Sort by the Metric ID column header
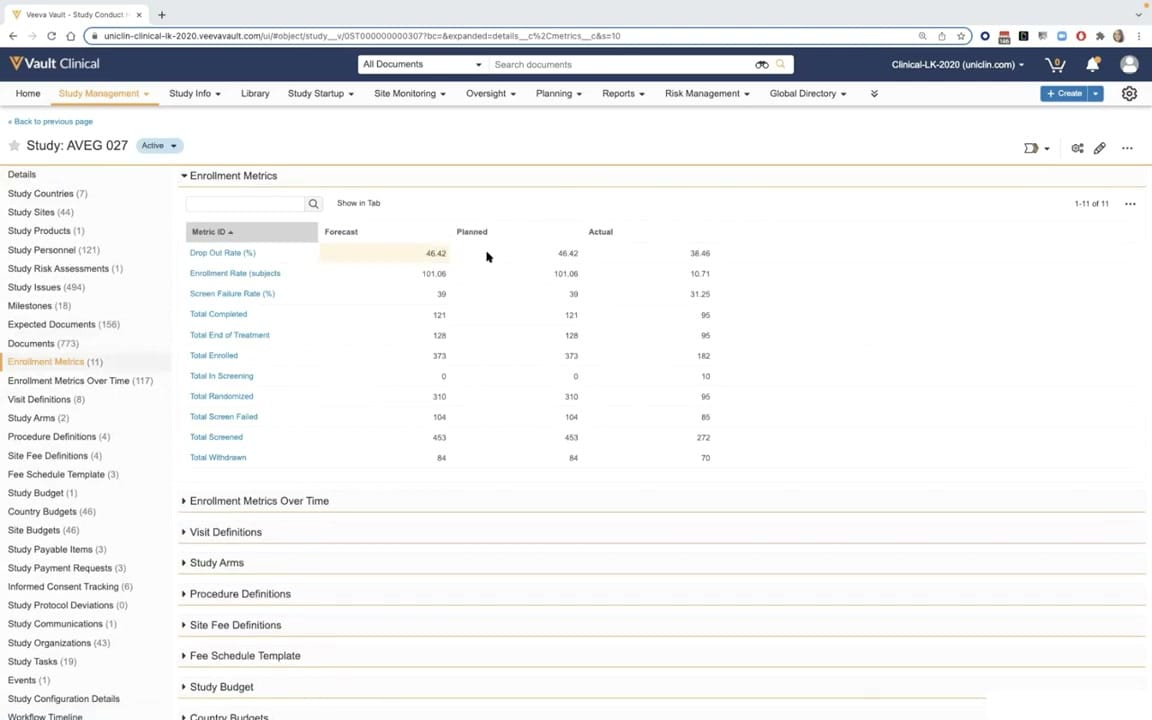 (x=251, y=232)
